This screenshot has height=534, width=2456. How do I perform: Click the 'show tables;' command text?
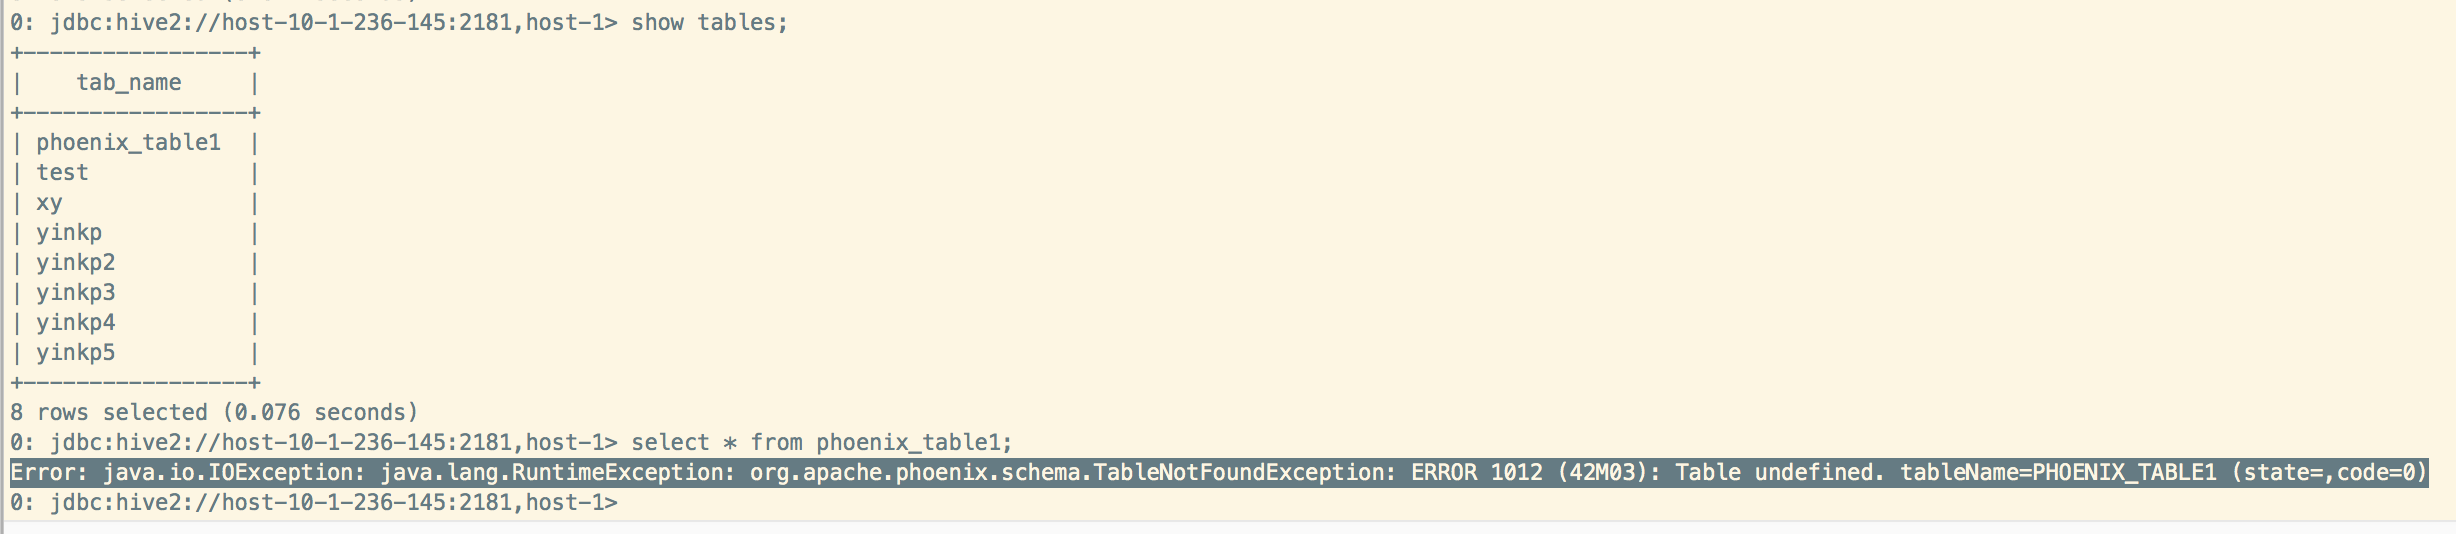709,22
